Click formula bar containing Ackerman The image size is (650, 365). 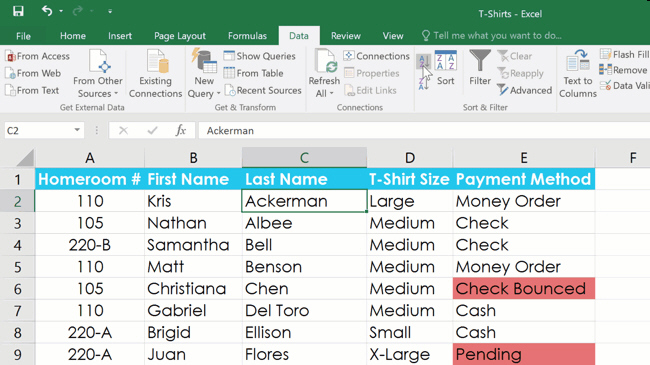[x=424, y=131]
